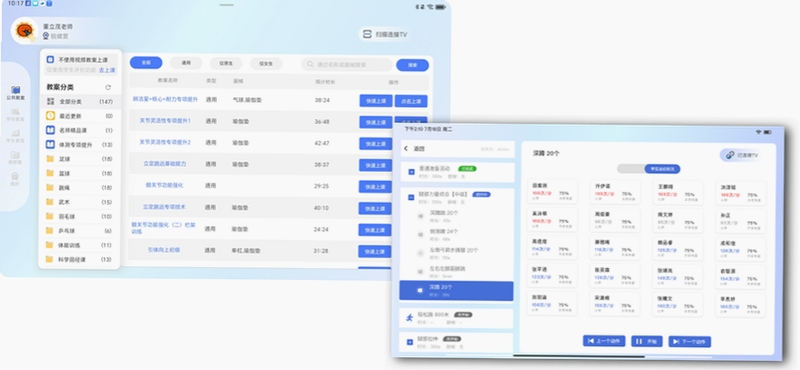Image resolution: width=800 pixels, height=370 pixels.
Task: Select the 名师精品课 category
Action: click(x=80, y=130)
